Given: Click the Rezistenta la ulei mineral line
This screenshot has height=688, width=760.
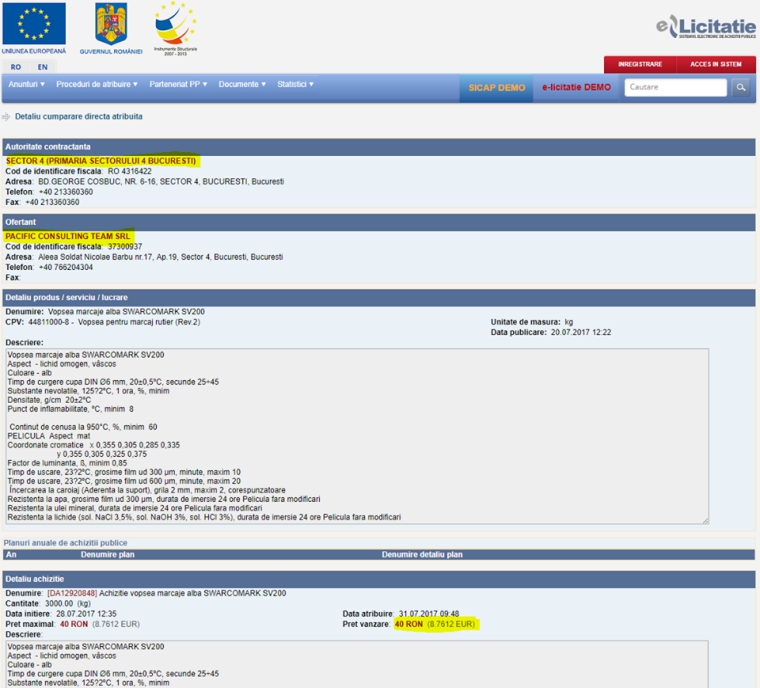Looking at the screenshot, I should pos(135,509).
